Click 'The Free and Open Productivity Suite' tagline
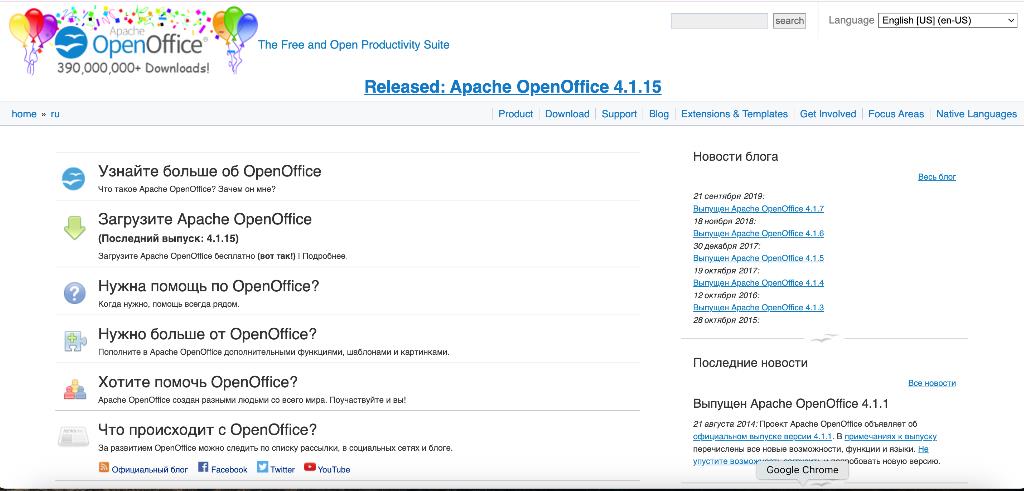Viewport: 1024px width, 491px height. point(353,45)
